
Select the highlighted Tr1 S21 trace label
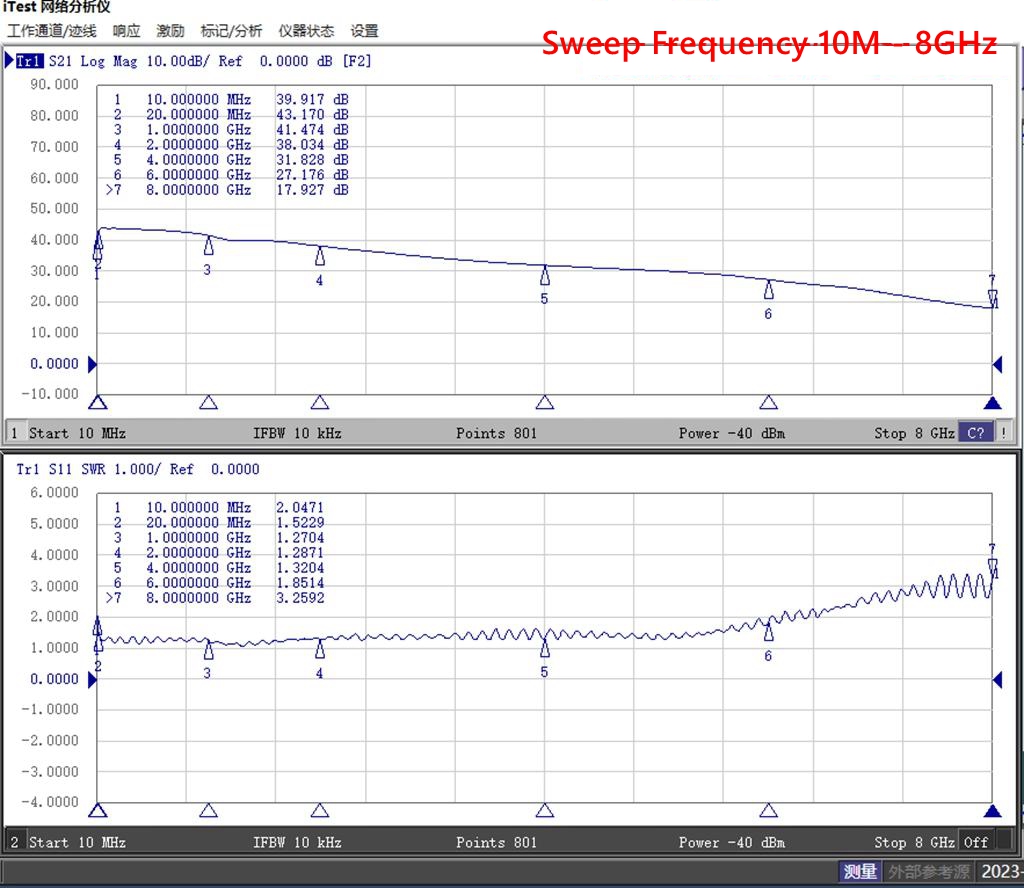point(29,61)
